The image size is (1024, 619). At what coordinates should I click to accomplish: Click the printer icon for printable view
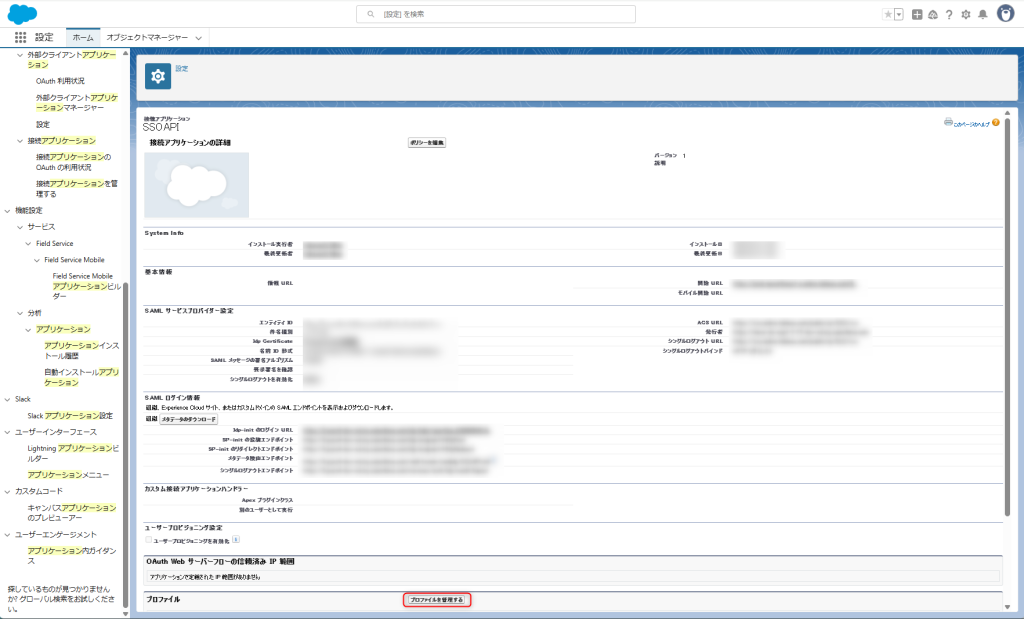coord(948,122)
